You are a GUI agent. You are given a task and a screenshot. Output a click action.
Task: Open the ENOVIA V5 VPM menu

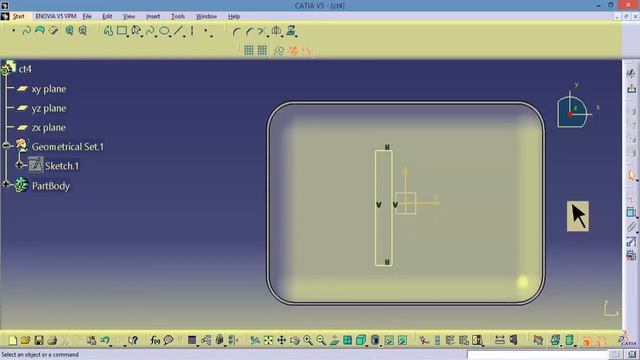click(x=56, y=16)
